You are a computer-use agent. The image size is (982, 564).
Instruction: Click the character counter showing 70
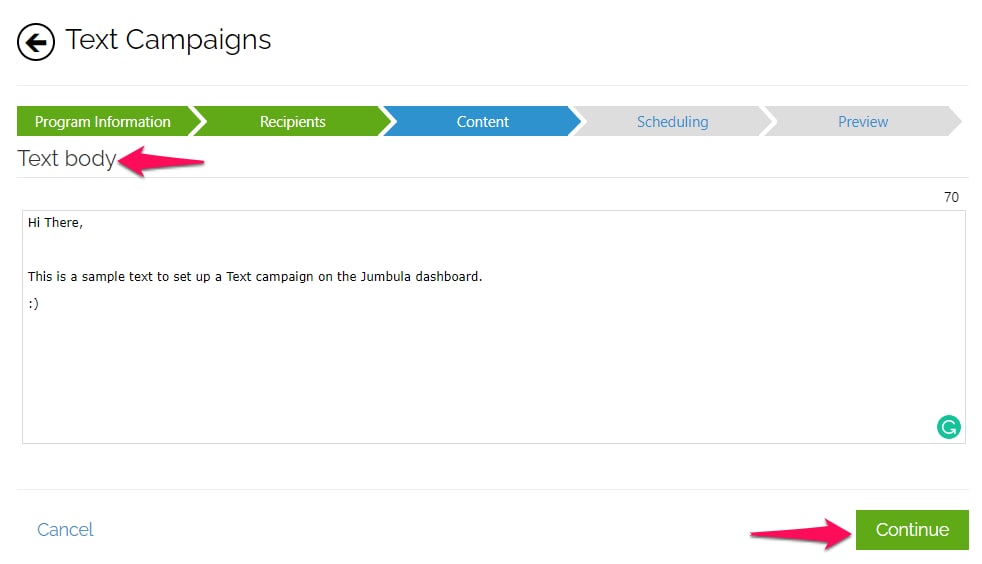click(951, 197)
